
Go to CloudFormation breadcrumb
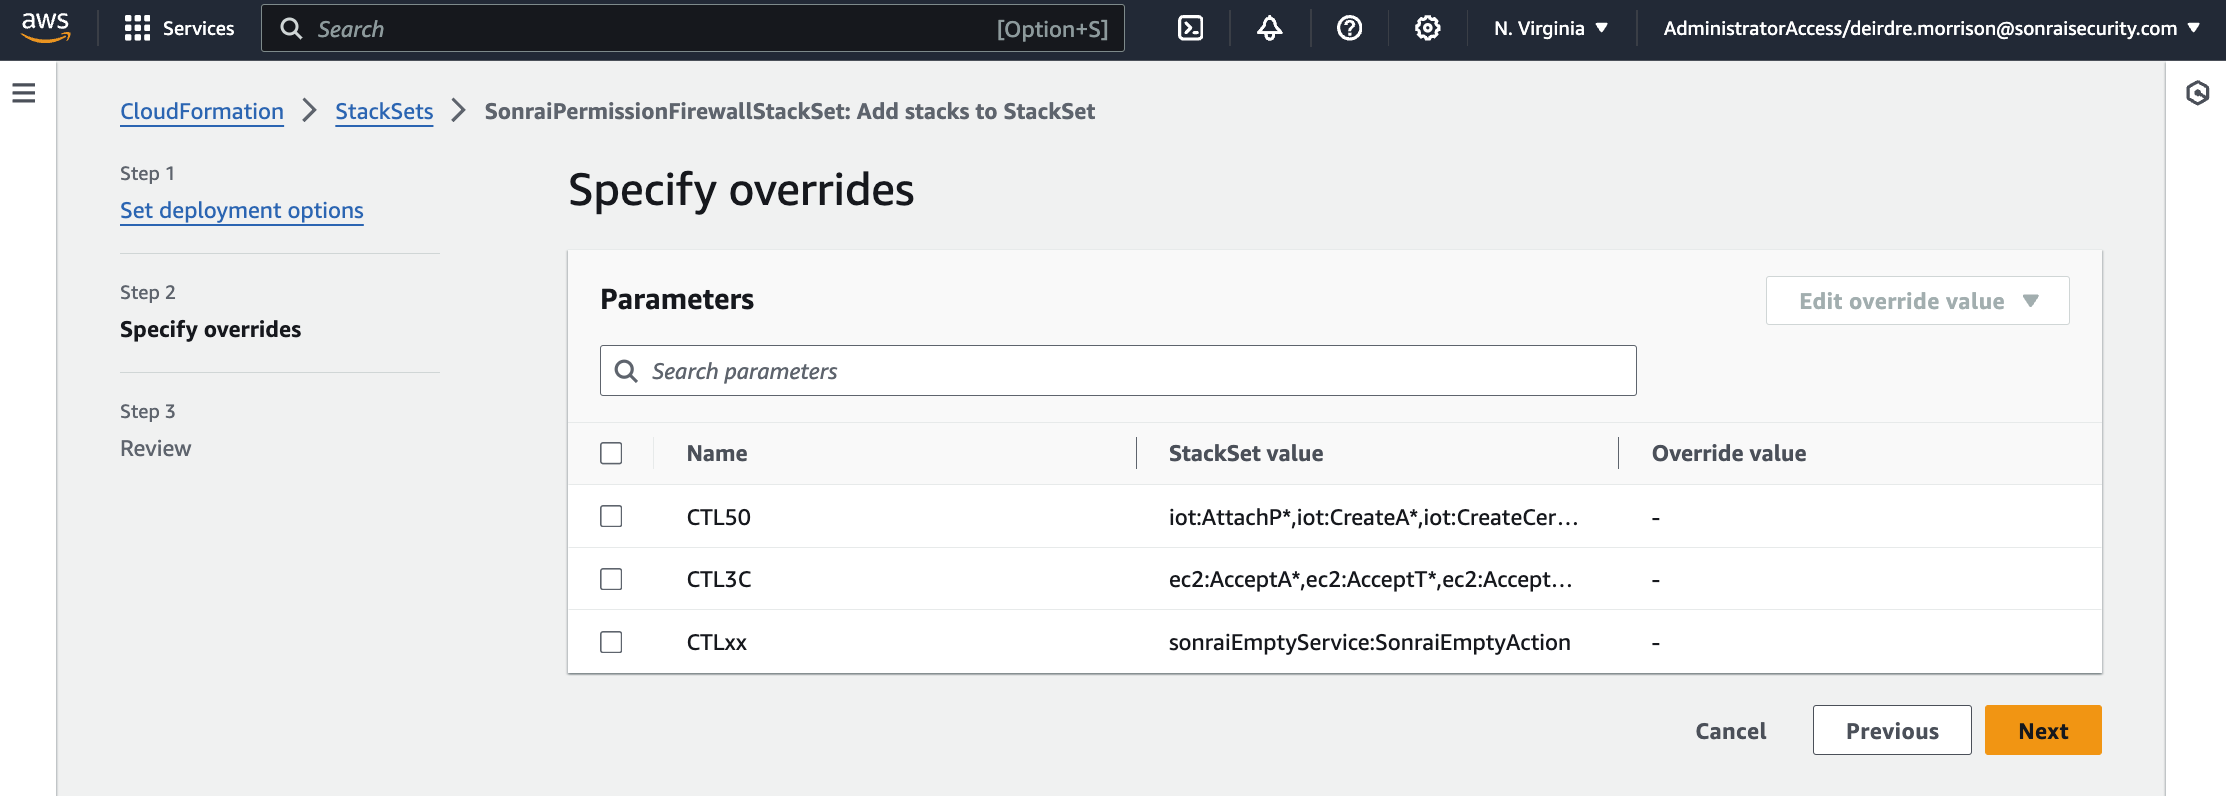point(202,111)
